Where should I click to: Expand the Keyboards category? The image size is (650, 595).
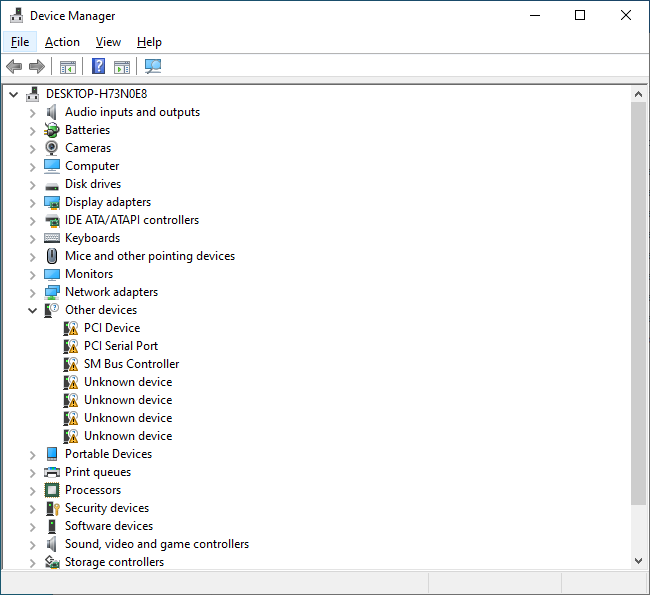[33, 239]
